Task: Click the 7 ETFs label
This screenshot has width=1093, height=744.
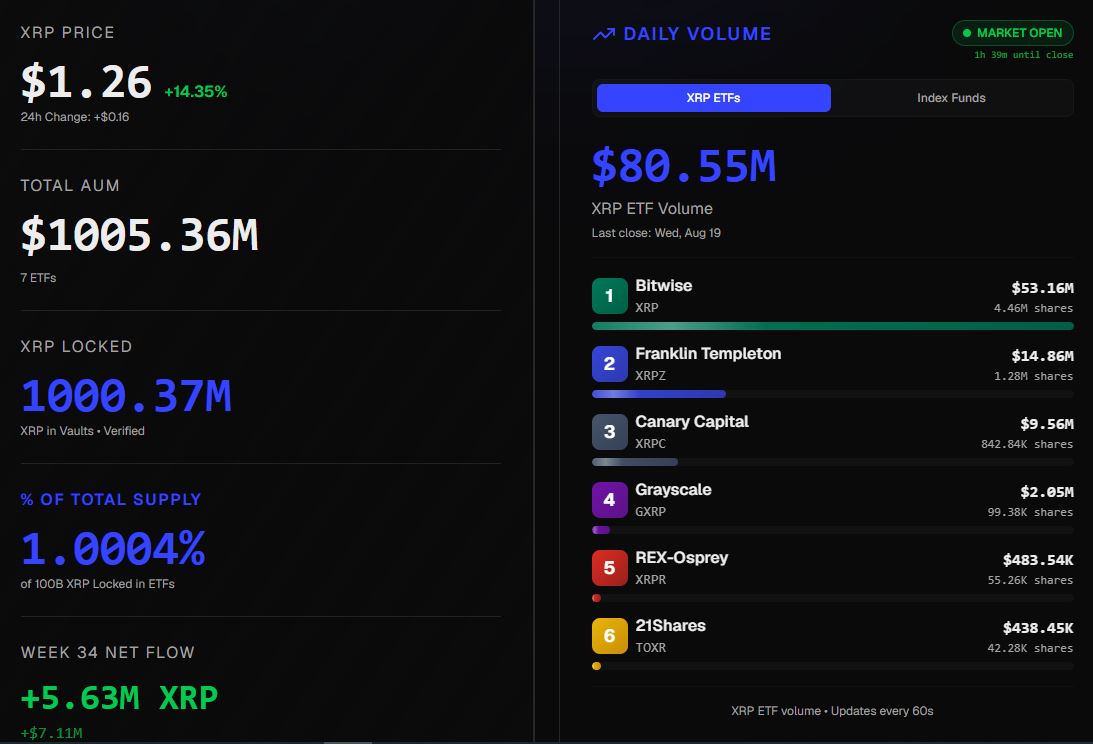Action: click(x=38, y=278)
